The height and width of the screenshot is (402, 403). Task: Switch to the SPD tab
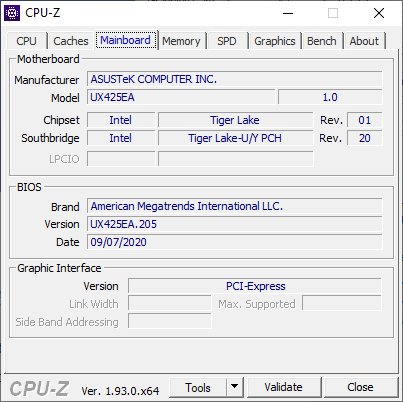pyautogui.click(x=227, y=41)
